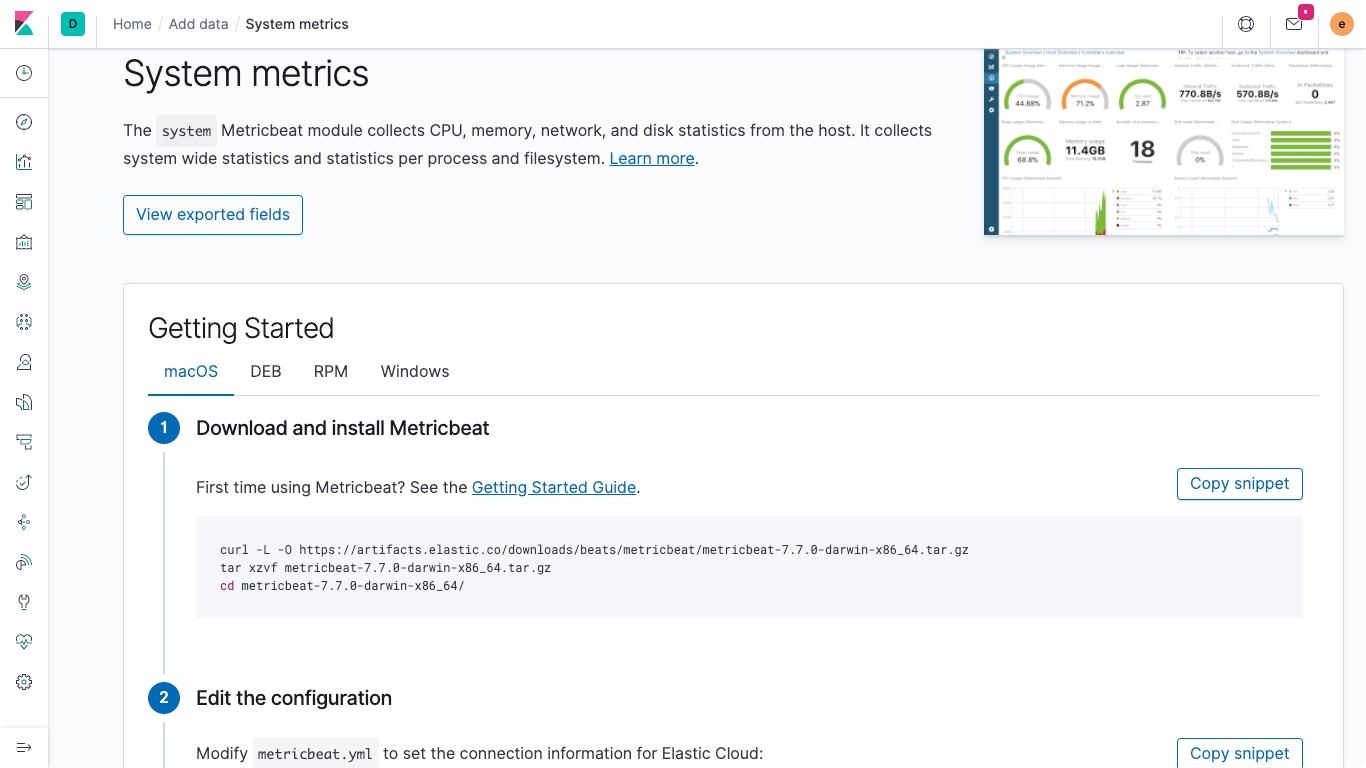Image resolution: width=1366 pixels, height=768 pixels.
Task: Open Graph from the sidebar
Action: pos(24,522)
